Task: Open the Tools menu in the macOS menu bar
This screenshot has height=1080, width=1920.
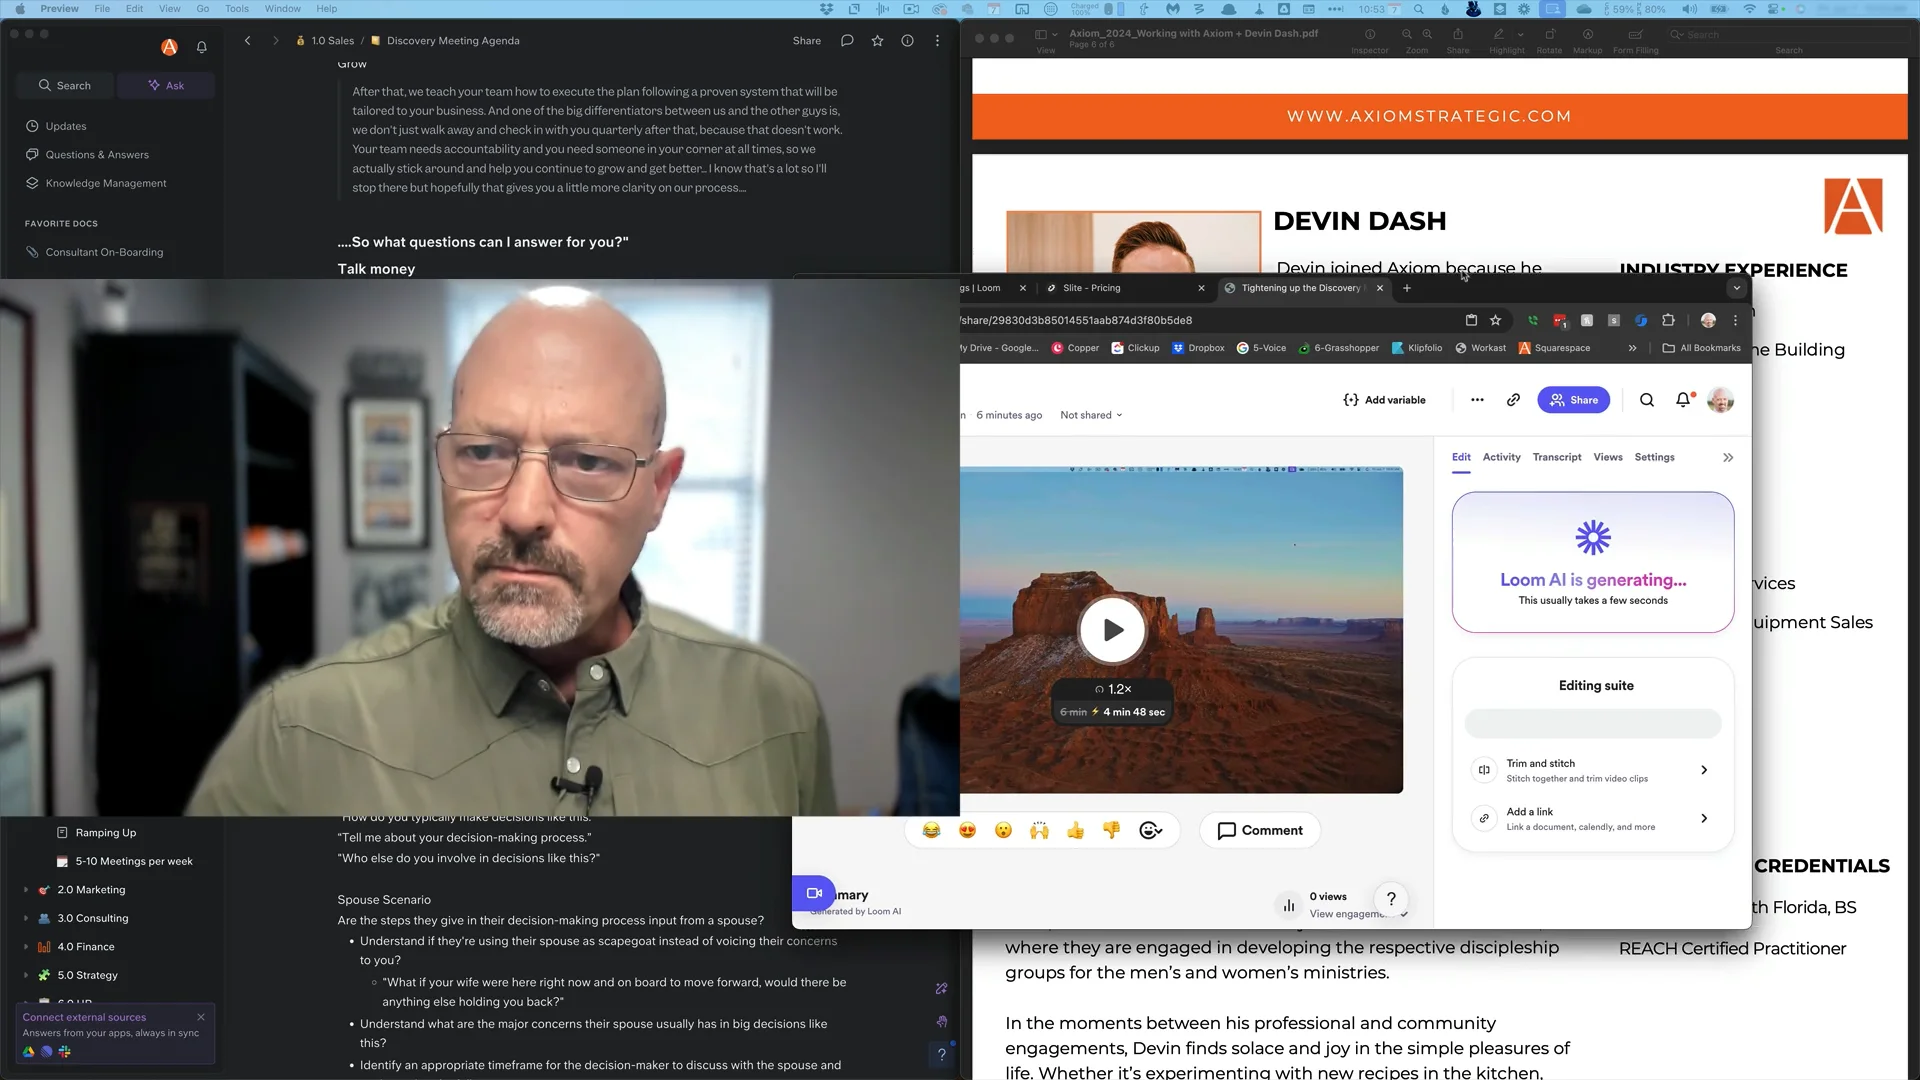Action: pyautogui.click(x=237, y=9)
